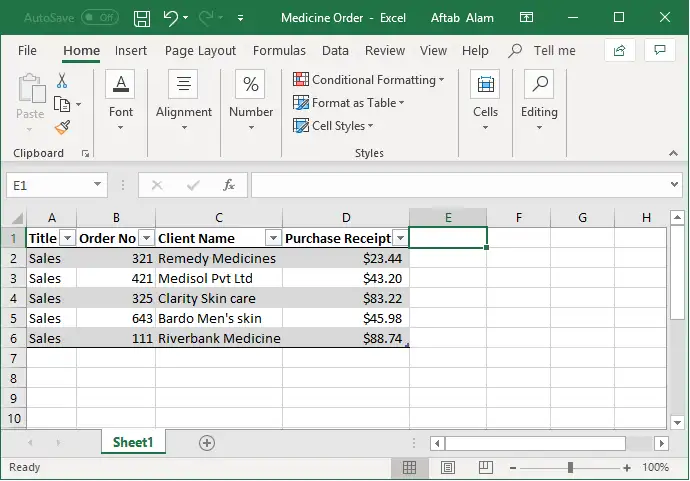Click the Ribbon Display Options icon
The height and width of the screenshot is (481, 690).
coord(526,18)
